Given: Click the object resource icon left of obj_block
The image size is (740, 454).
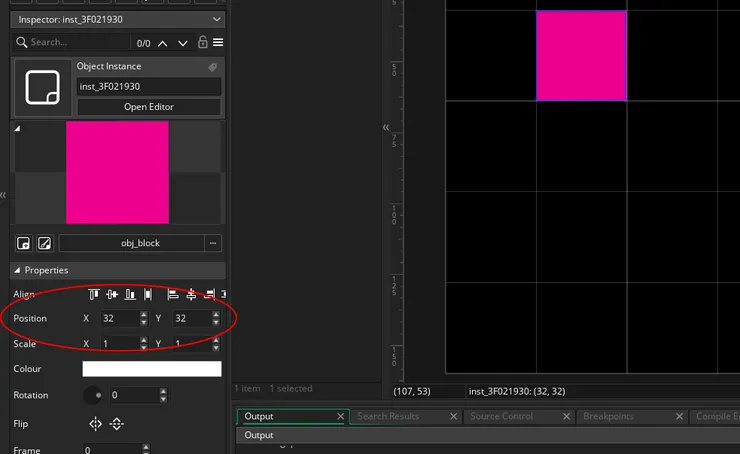Looking at the screenshot, I should point(23,243).
